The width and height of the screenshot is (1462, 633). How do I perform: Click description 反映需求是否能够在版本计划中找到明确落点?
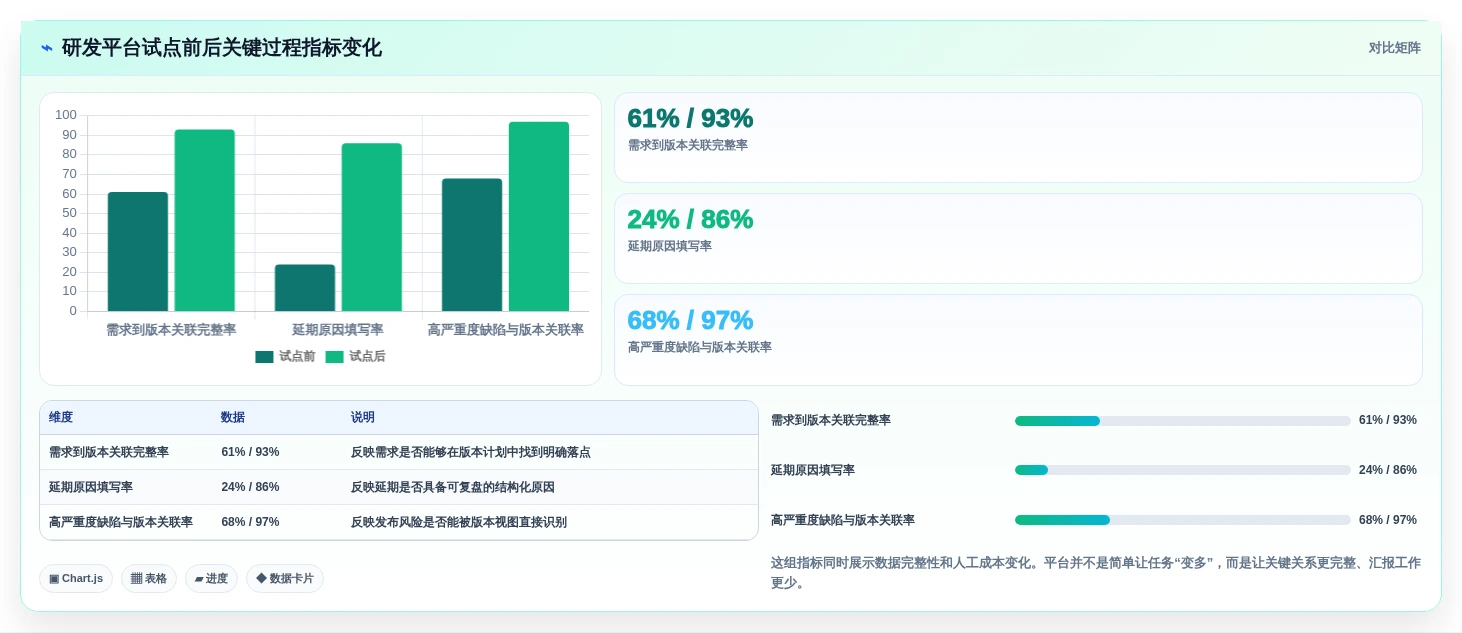pos(471,452)
